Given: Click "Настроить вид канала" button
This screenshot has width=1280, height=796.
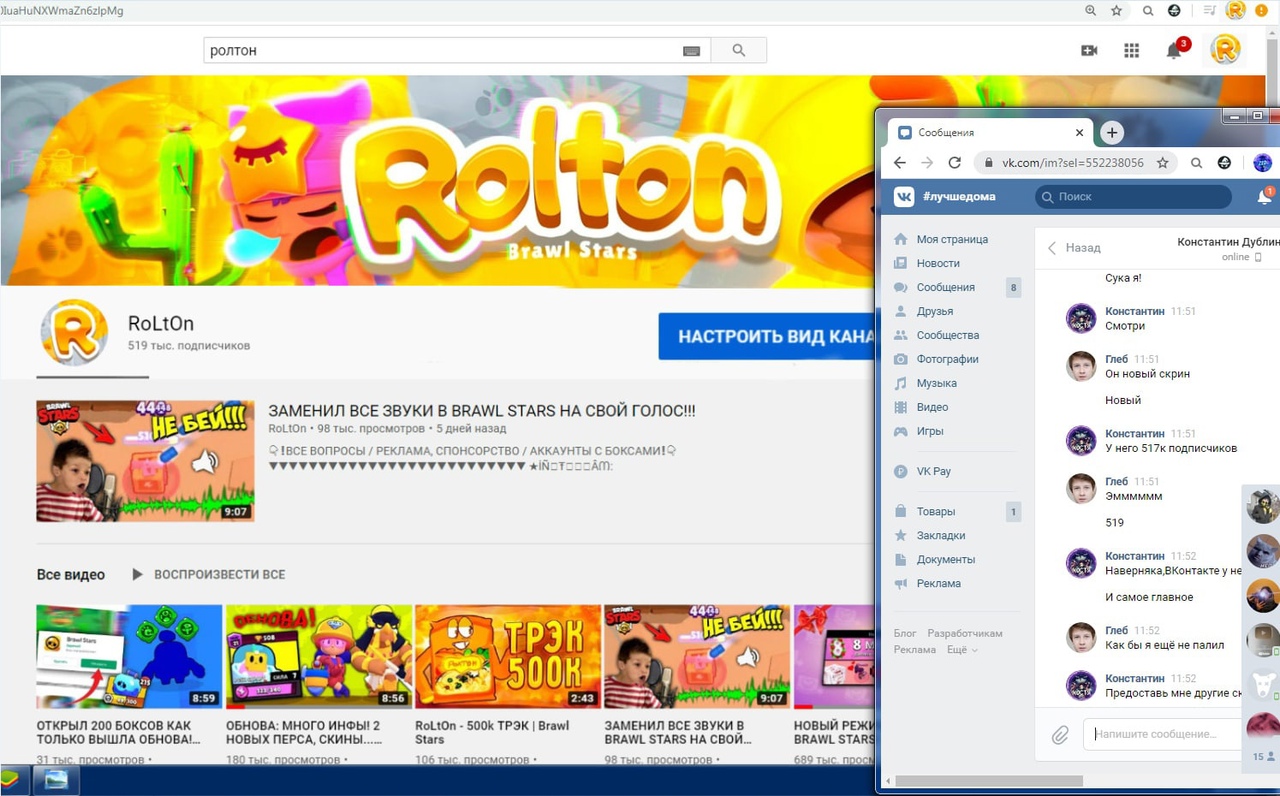Looking at the screenshot, I should [766, 337].
